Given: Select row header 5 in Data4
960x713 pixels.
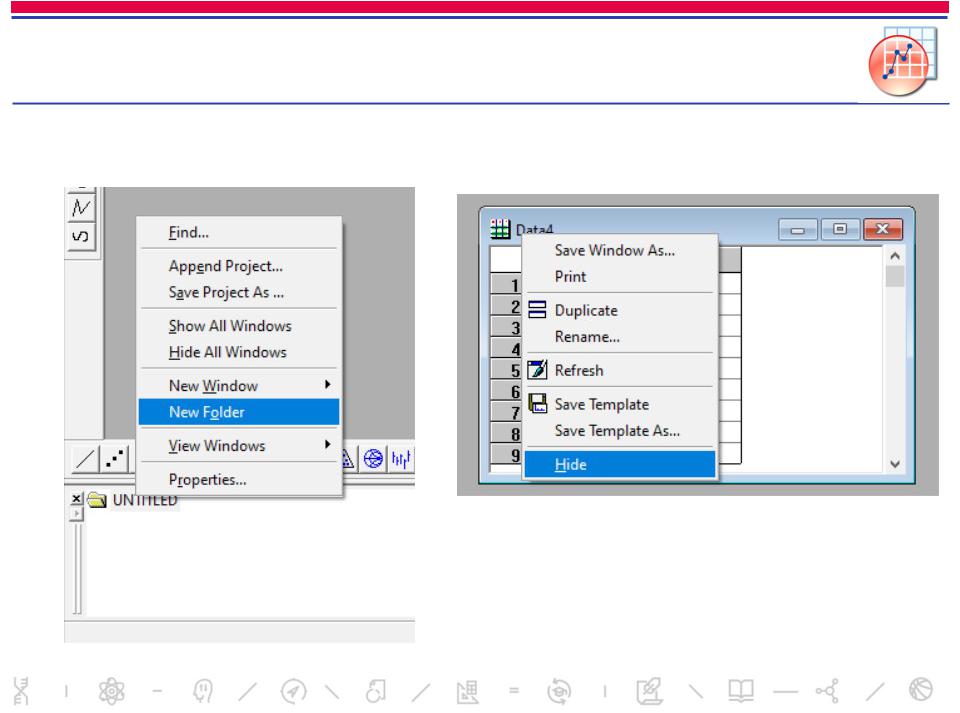Looking at the screenshot, I should (506, 370).
